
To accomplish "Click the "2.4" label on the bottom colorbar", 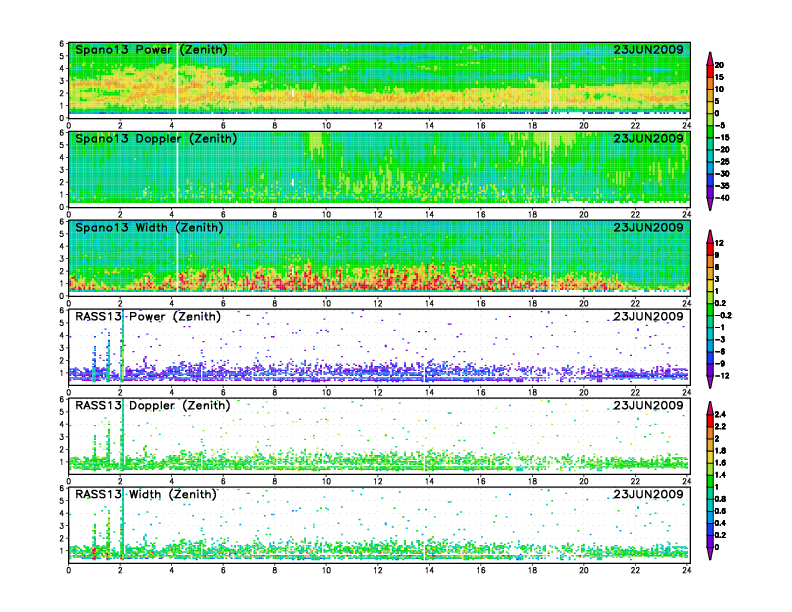I will point(720,415).
